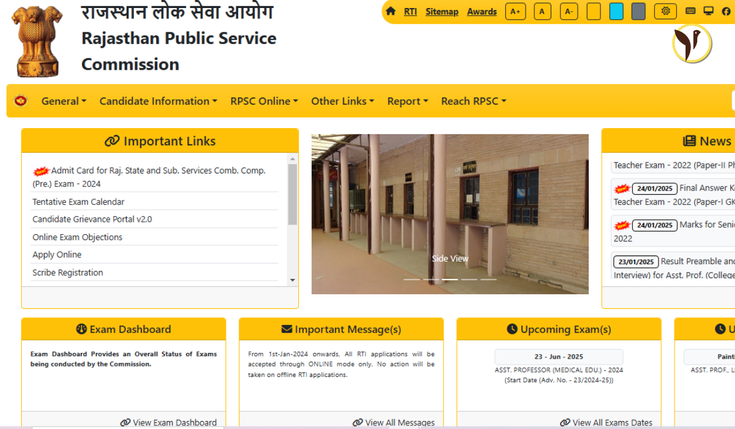Click the Important Links scrollbar up arrow

[x=292, y=159]
